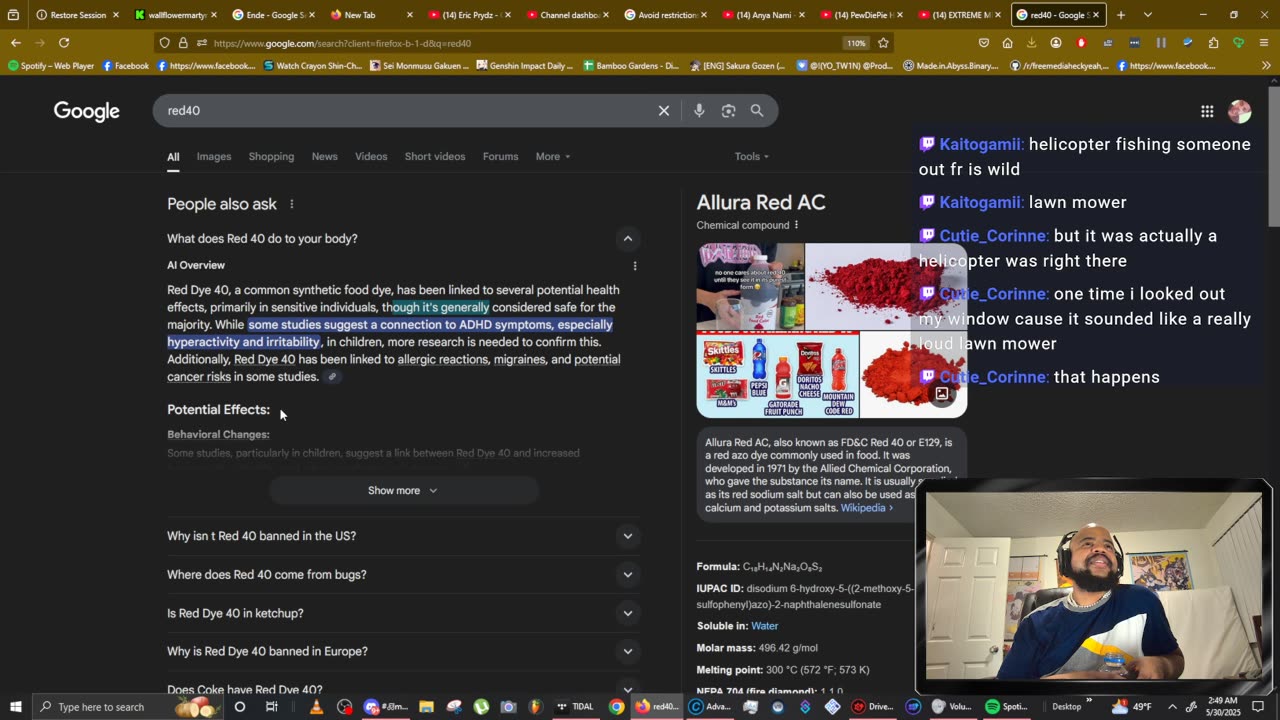Open taskbar clock showing 2:49 AM
Image resolution: width=1280 pixels, height=720 pixels.
click(x=1225, y=707)
